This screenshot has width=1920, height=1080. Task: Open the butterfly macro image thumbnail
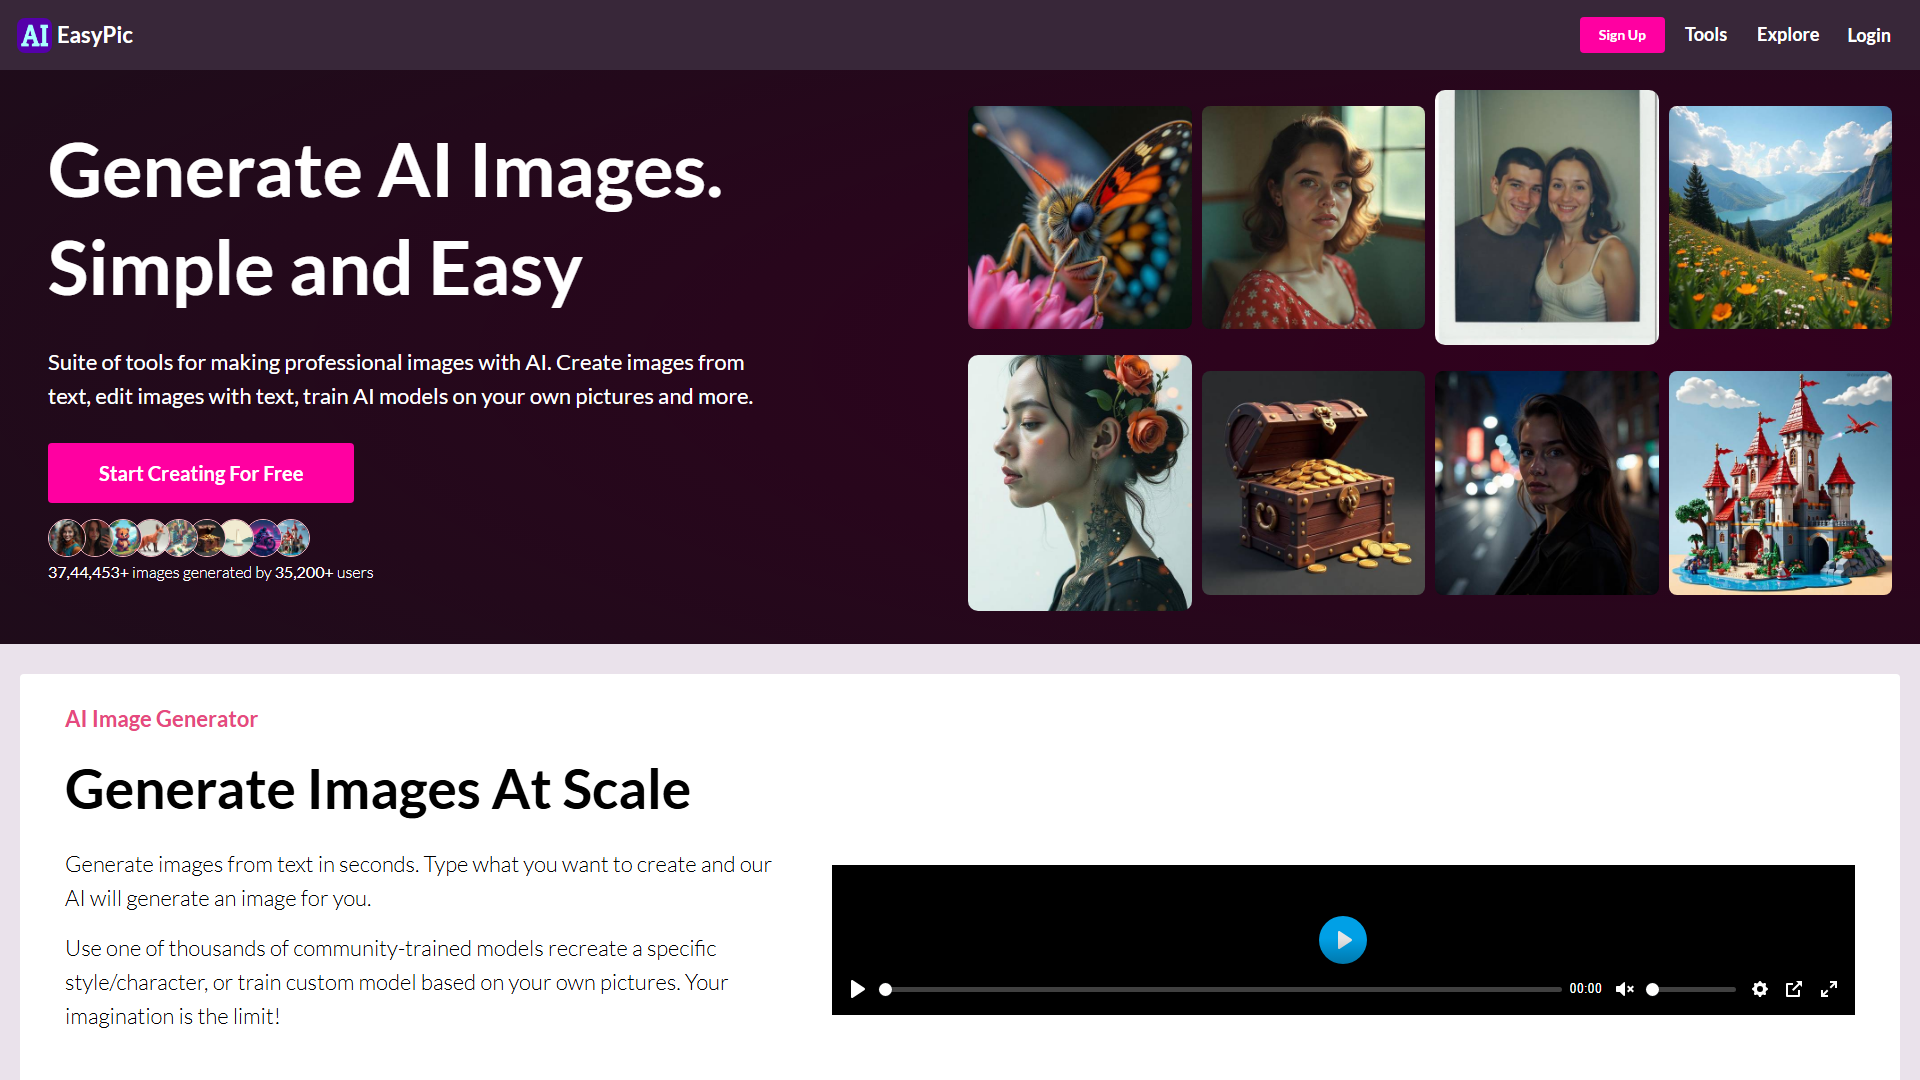[1079, 217]
